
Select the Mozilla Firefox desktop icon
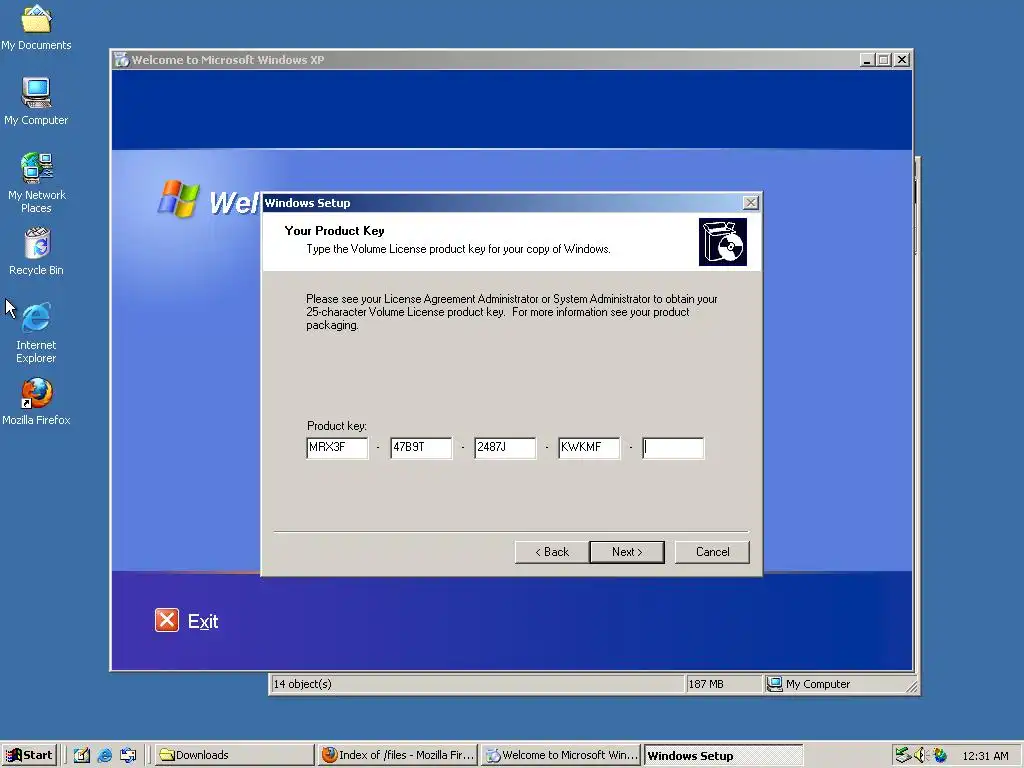click(36, 402)
